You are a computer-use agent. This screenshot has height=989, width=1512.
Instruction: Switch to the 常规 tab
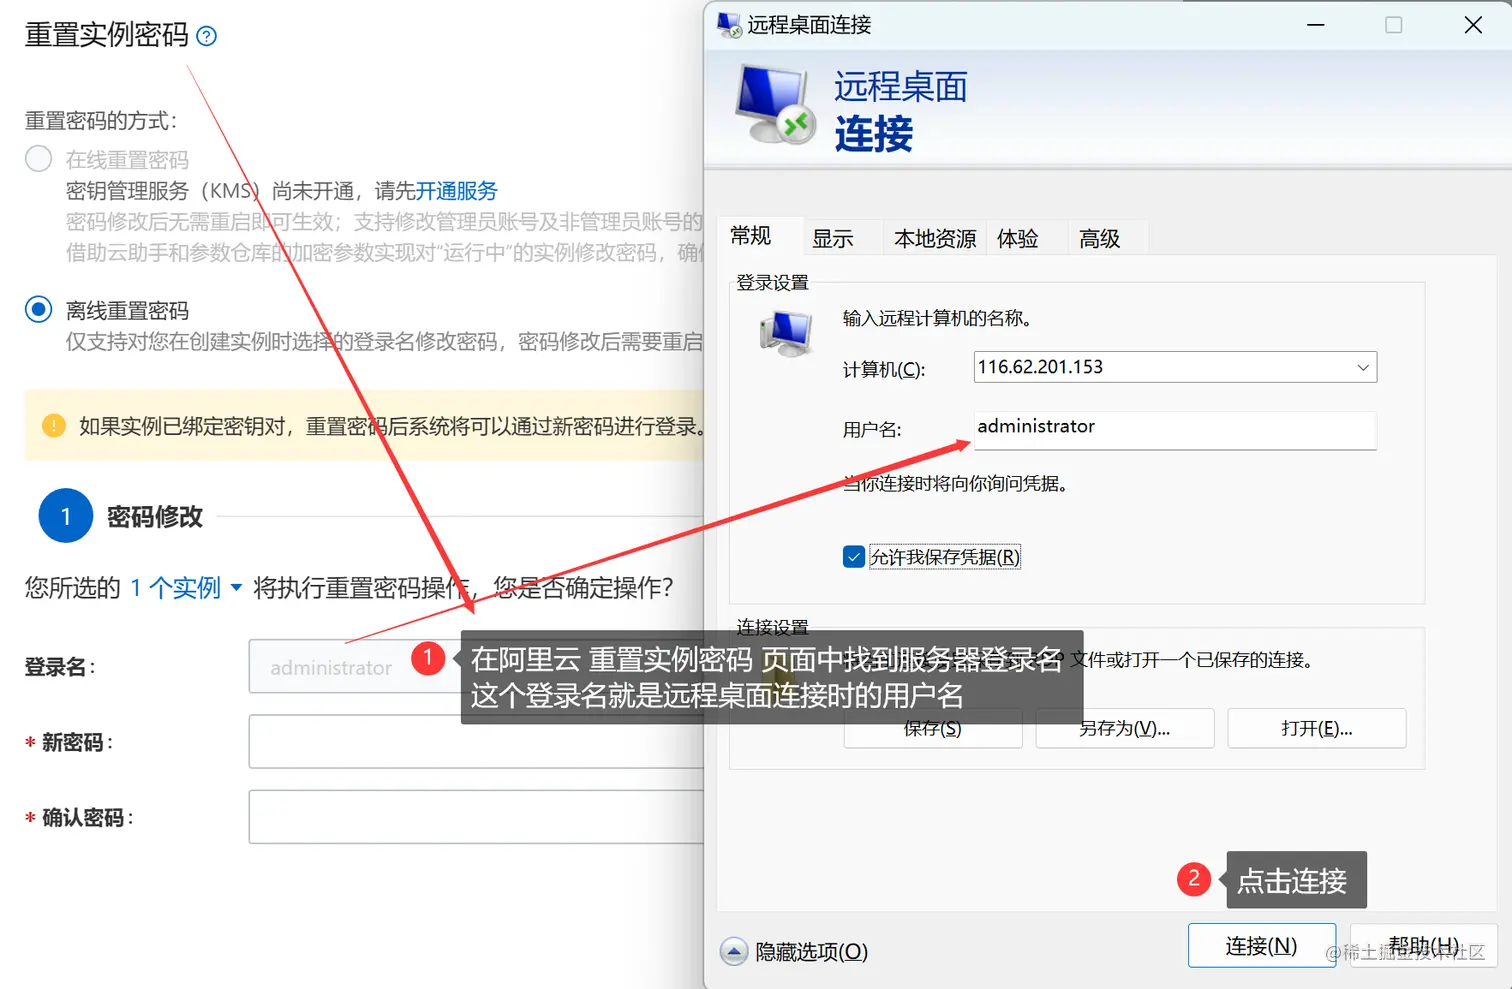click(x=751, y=236)
